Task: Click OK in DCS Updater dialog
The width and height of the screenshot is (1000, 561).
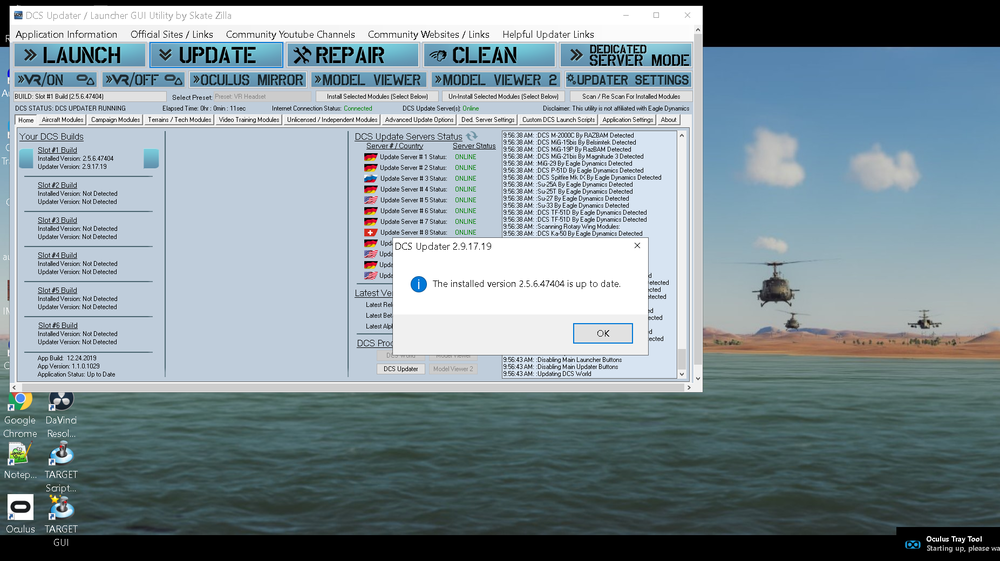Action: coord(603,333)
